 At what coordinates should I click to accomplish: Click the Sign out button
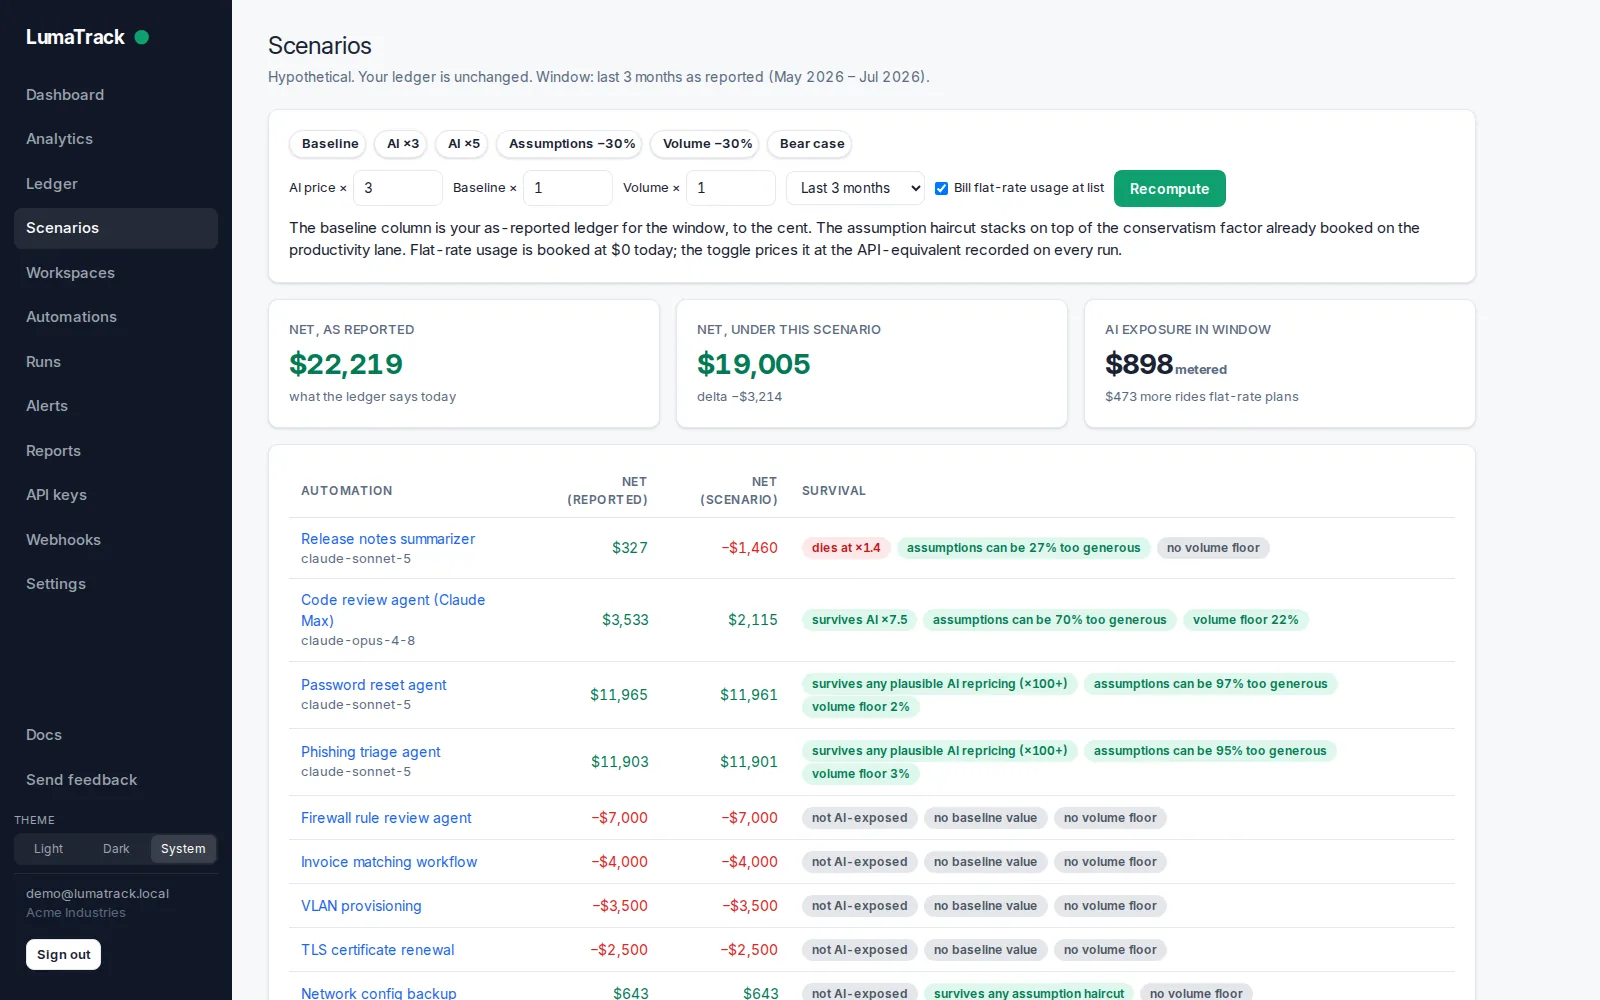pos(64,955)
